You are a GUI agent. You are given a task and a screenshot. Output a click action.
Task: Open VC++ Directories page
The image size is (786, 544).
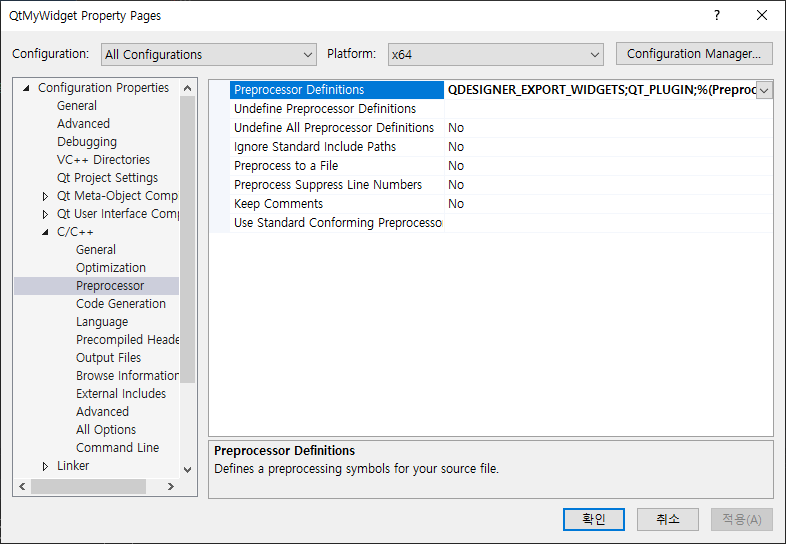point(103,160)
